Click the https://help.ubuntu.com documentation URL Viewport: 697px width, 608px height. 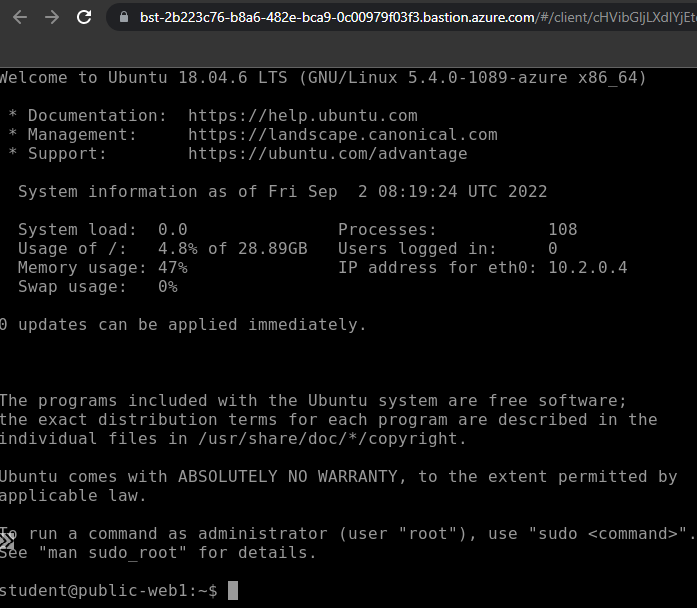pos(302,115)
